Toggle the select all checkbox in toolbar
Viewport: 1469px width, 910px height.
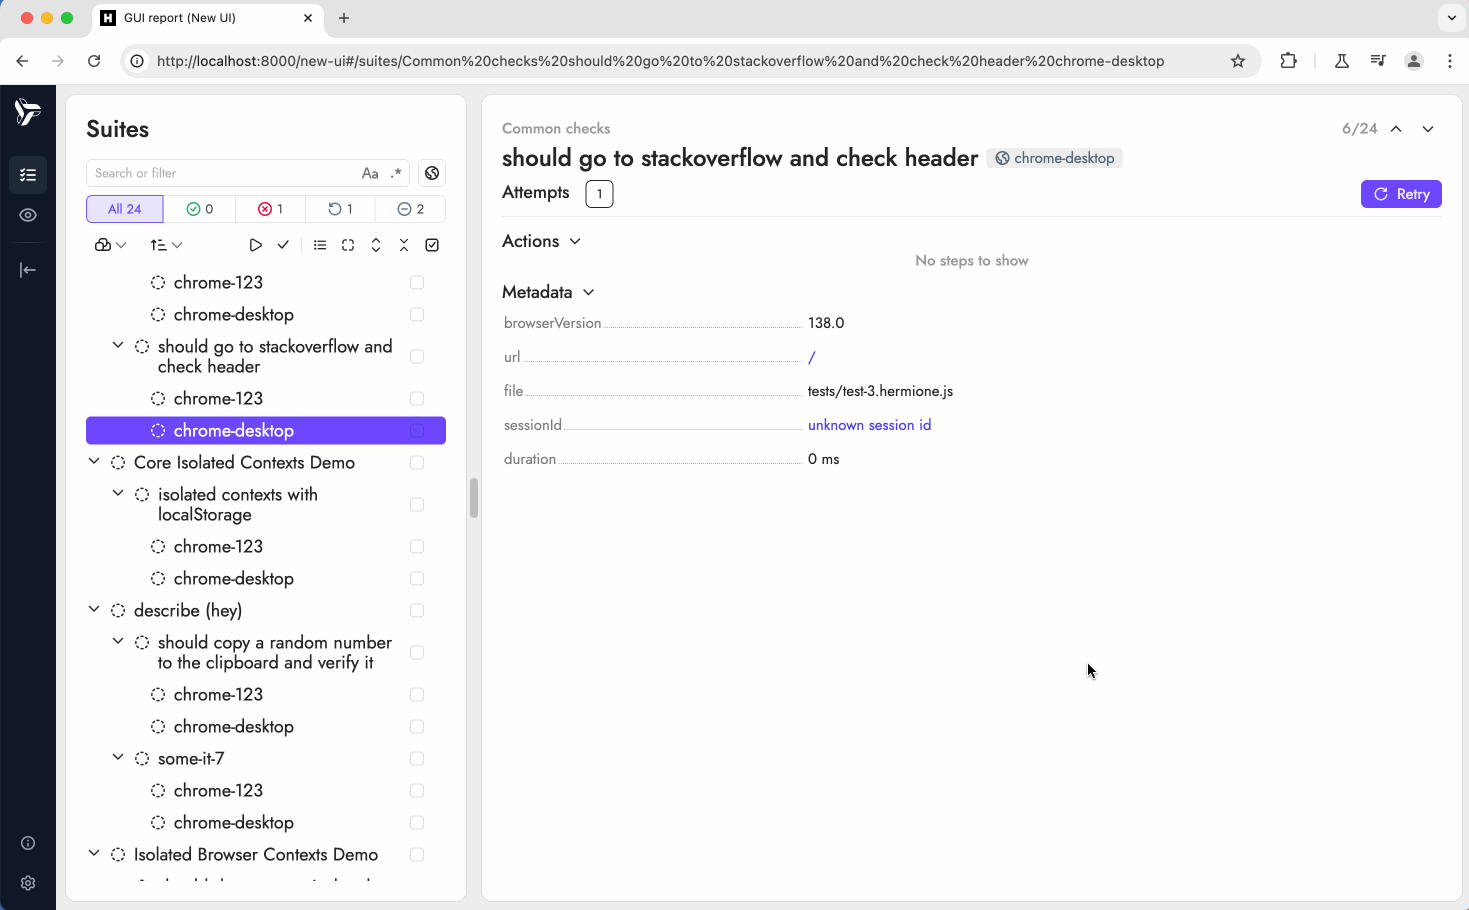(432, 245)
